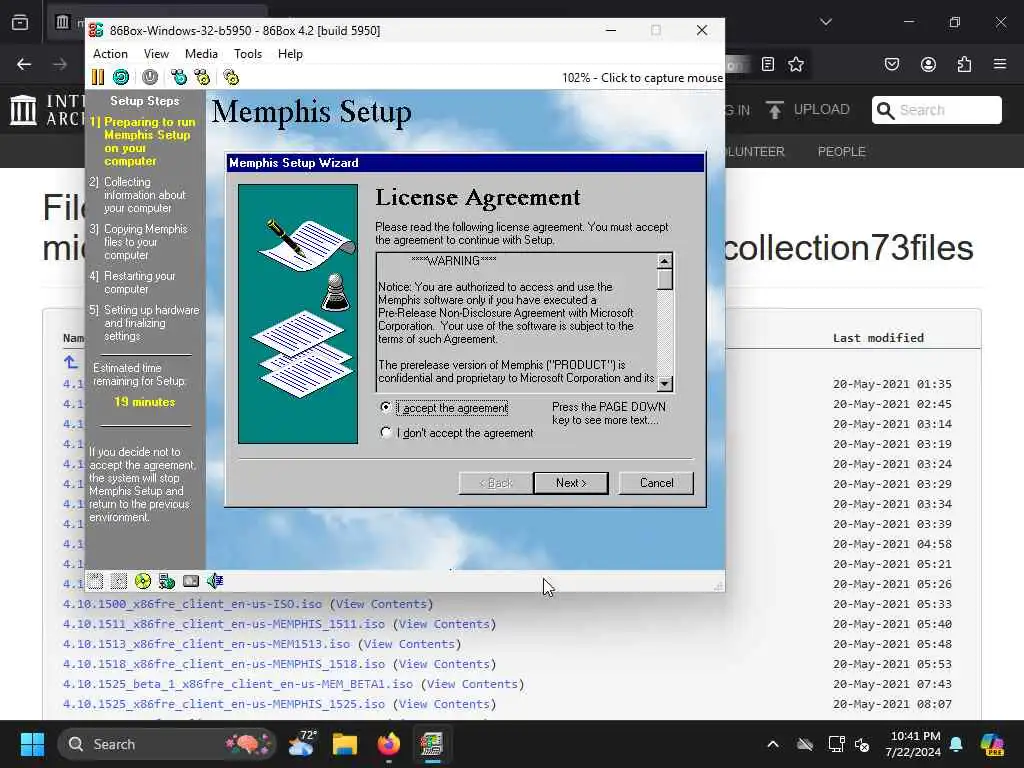Click the Internet Archive search field
This screenshot has height=768, width=1024.
click(x=936, y=110)
